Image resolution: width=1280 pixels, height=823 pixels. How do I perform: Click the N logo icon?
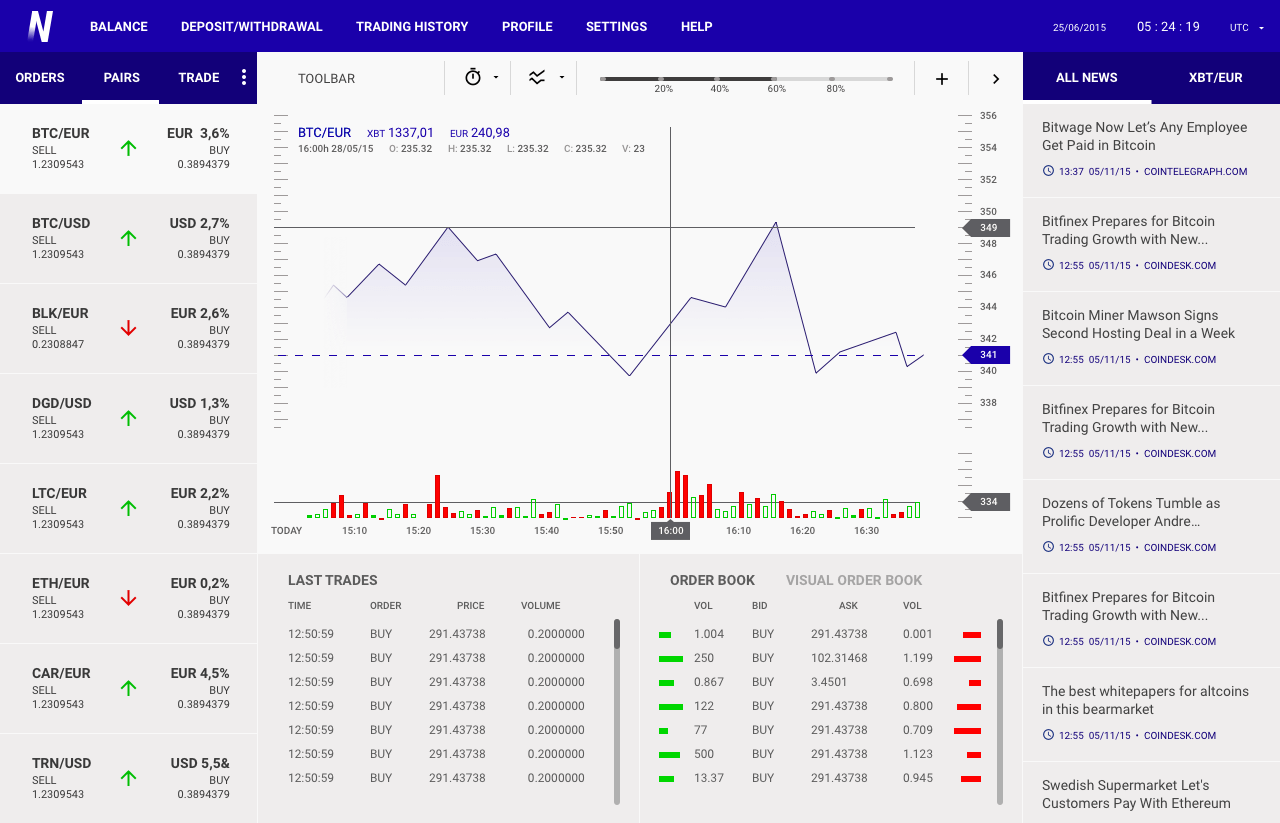pyautogui.click(x=40, y=26)
